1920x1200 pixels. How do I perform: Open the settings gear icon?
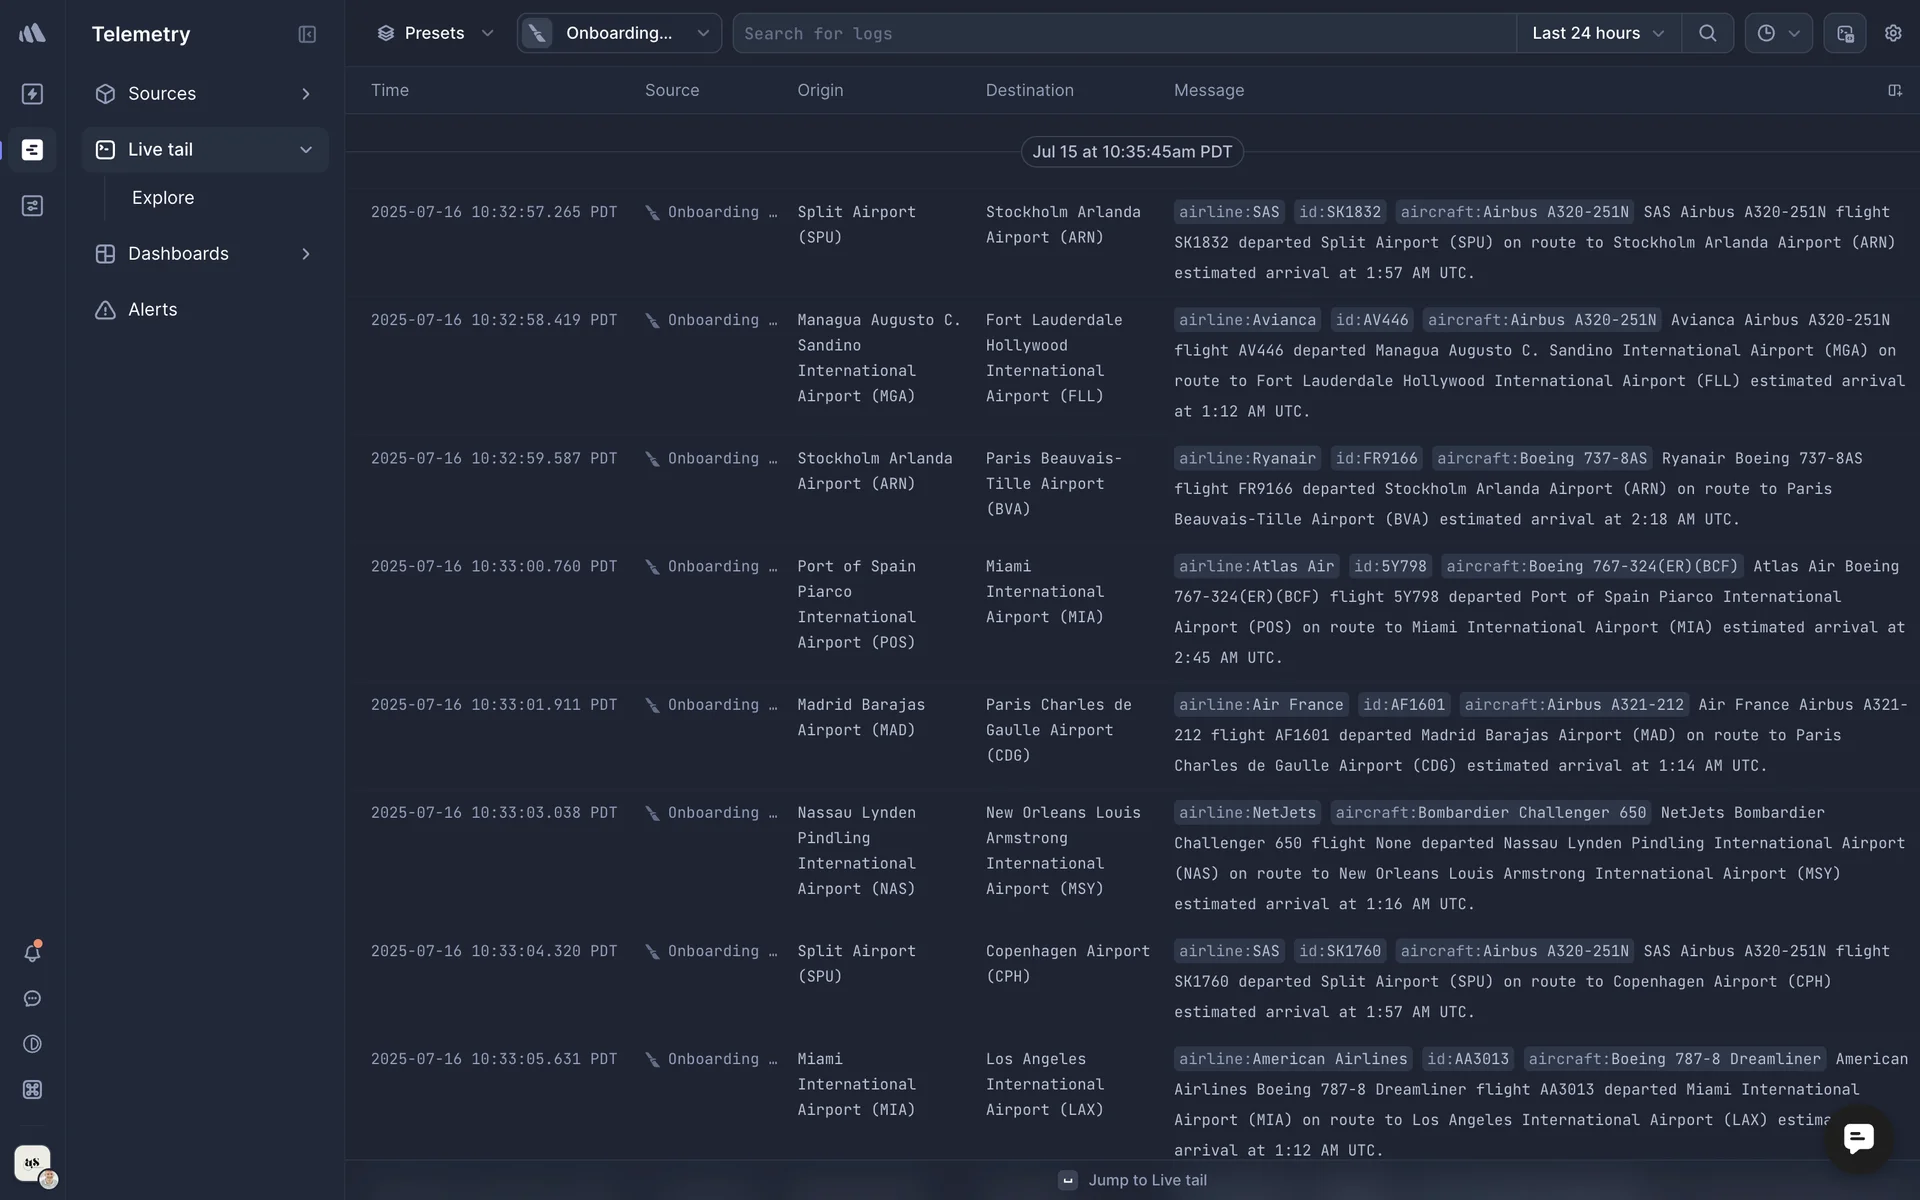[x=1893, y=33]
